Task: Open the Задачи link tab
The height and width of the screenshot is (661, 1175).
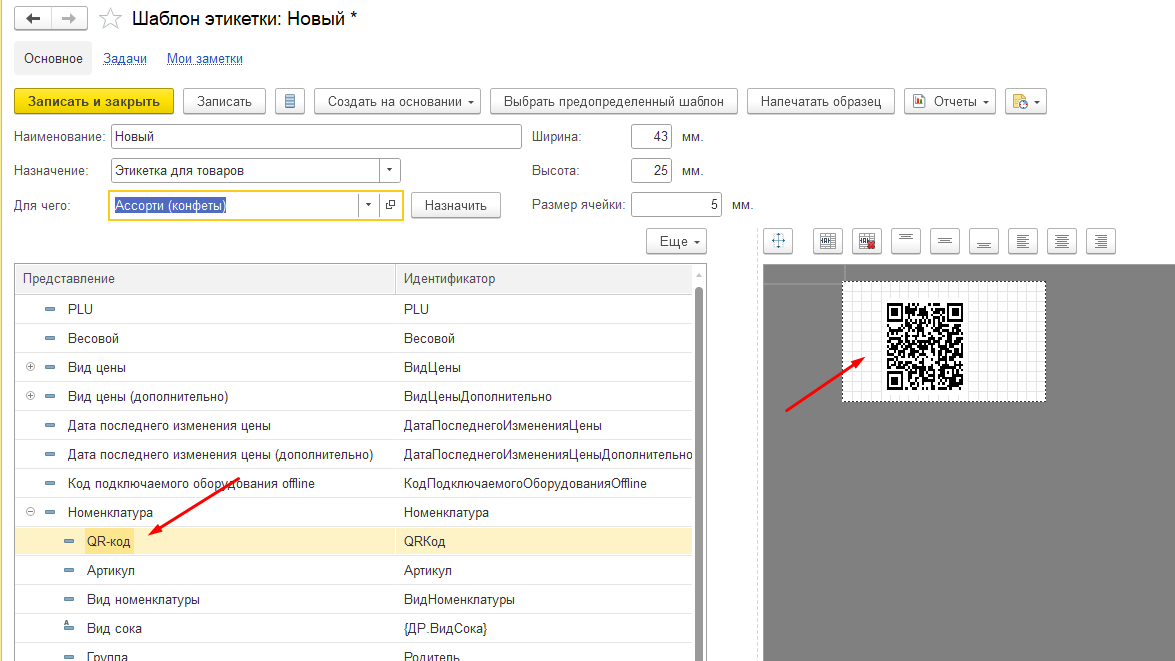Action: coord(124,58)
